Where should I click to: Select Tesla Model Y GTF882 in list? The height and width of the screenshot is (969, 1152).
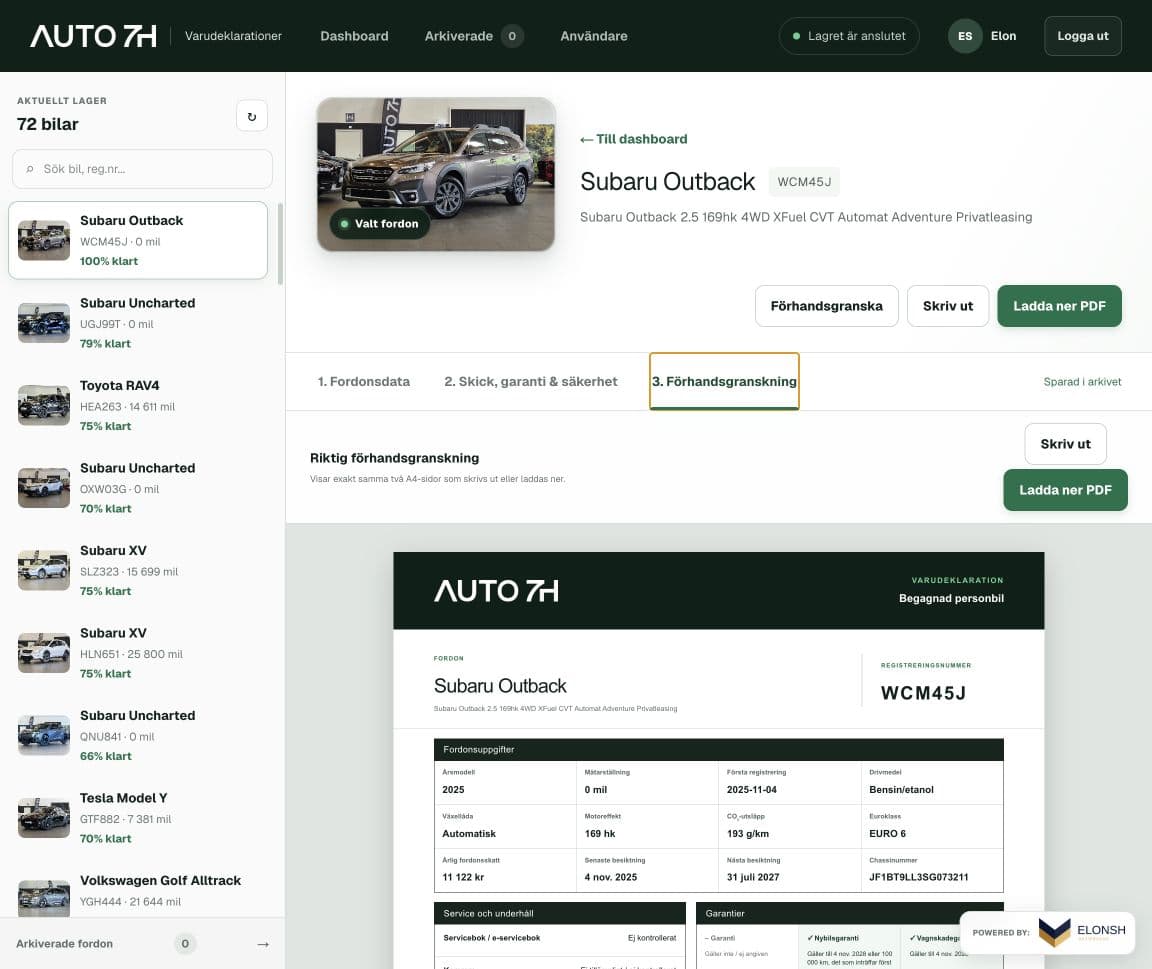coord(138,818)
